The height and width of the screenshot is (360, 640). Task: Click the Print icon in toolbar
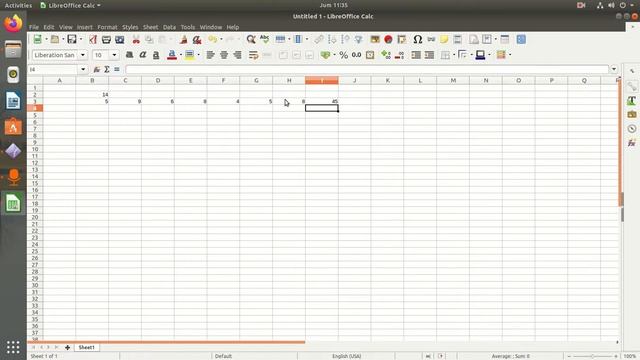(x=106, y=39)
